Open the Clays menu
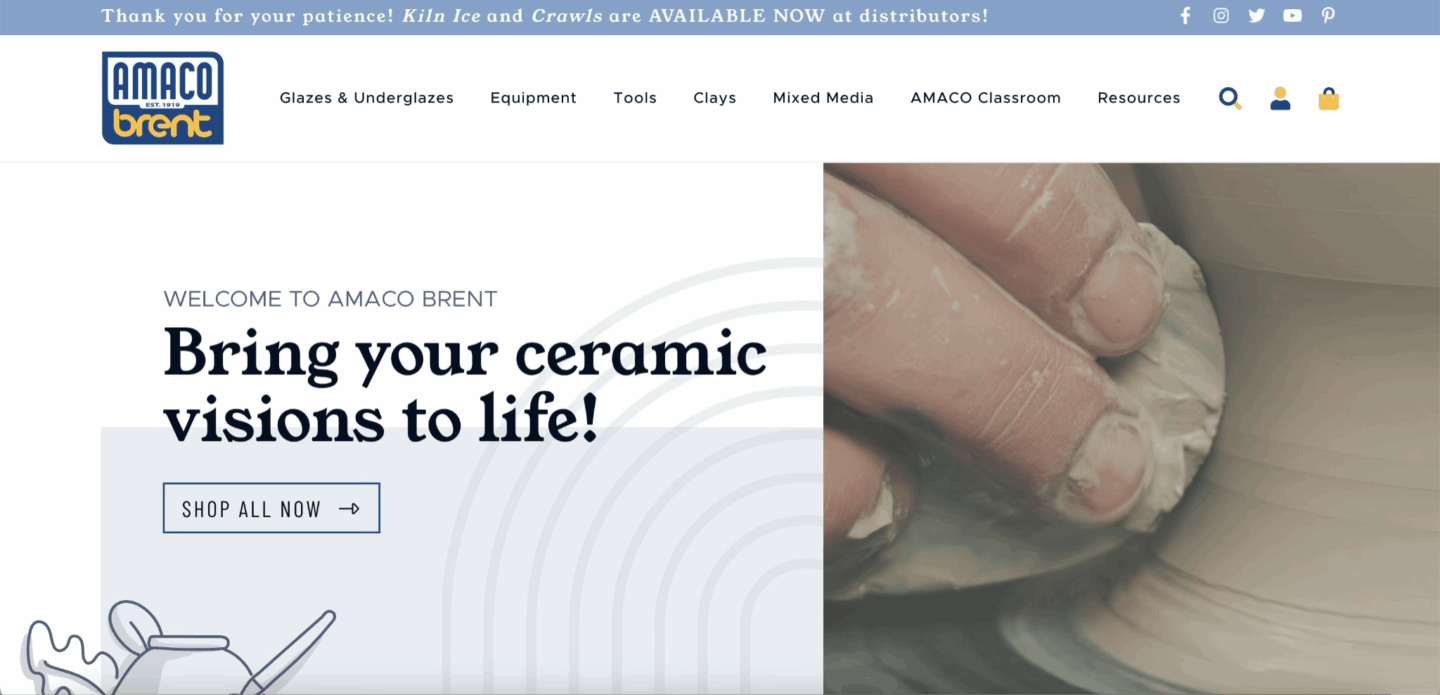1440x695 pixels. click(715, 98)
